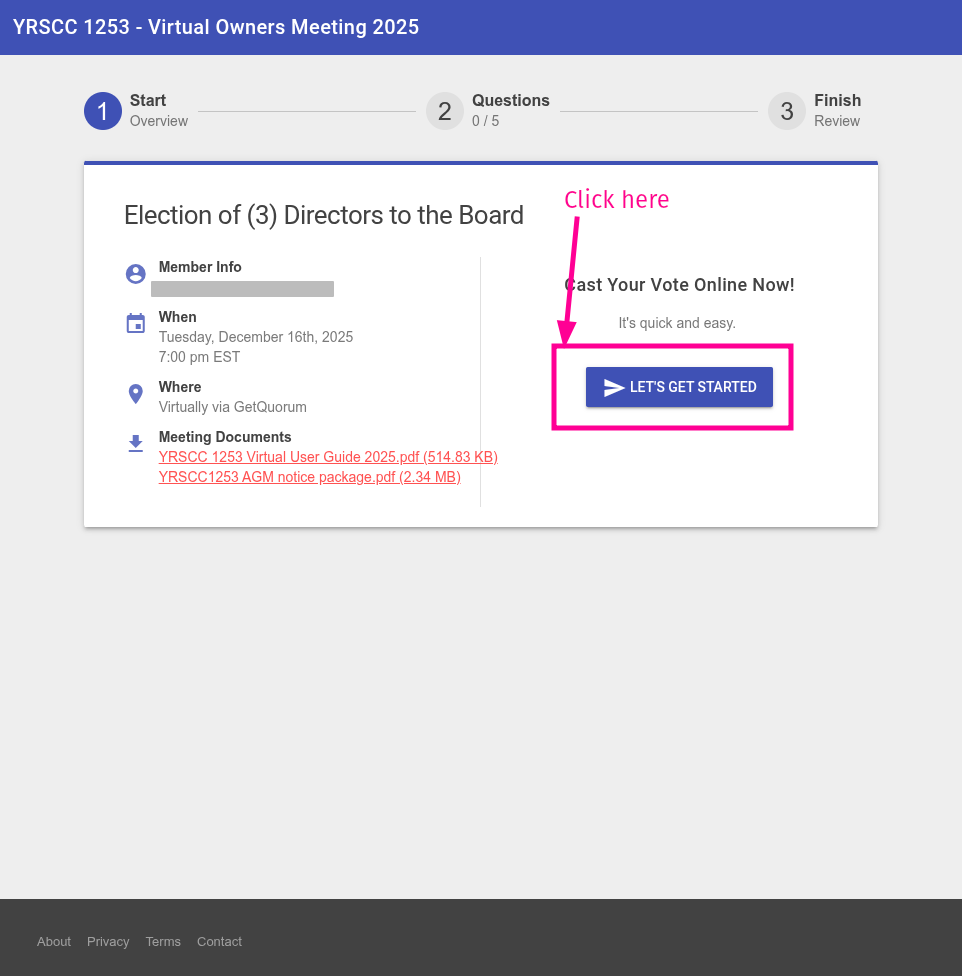Click the Member Info account icon
962x976 pixels.
click(x=136, y=274)
